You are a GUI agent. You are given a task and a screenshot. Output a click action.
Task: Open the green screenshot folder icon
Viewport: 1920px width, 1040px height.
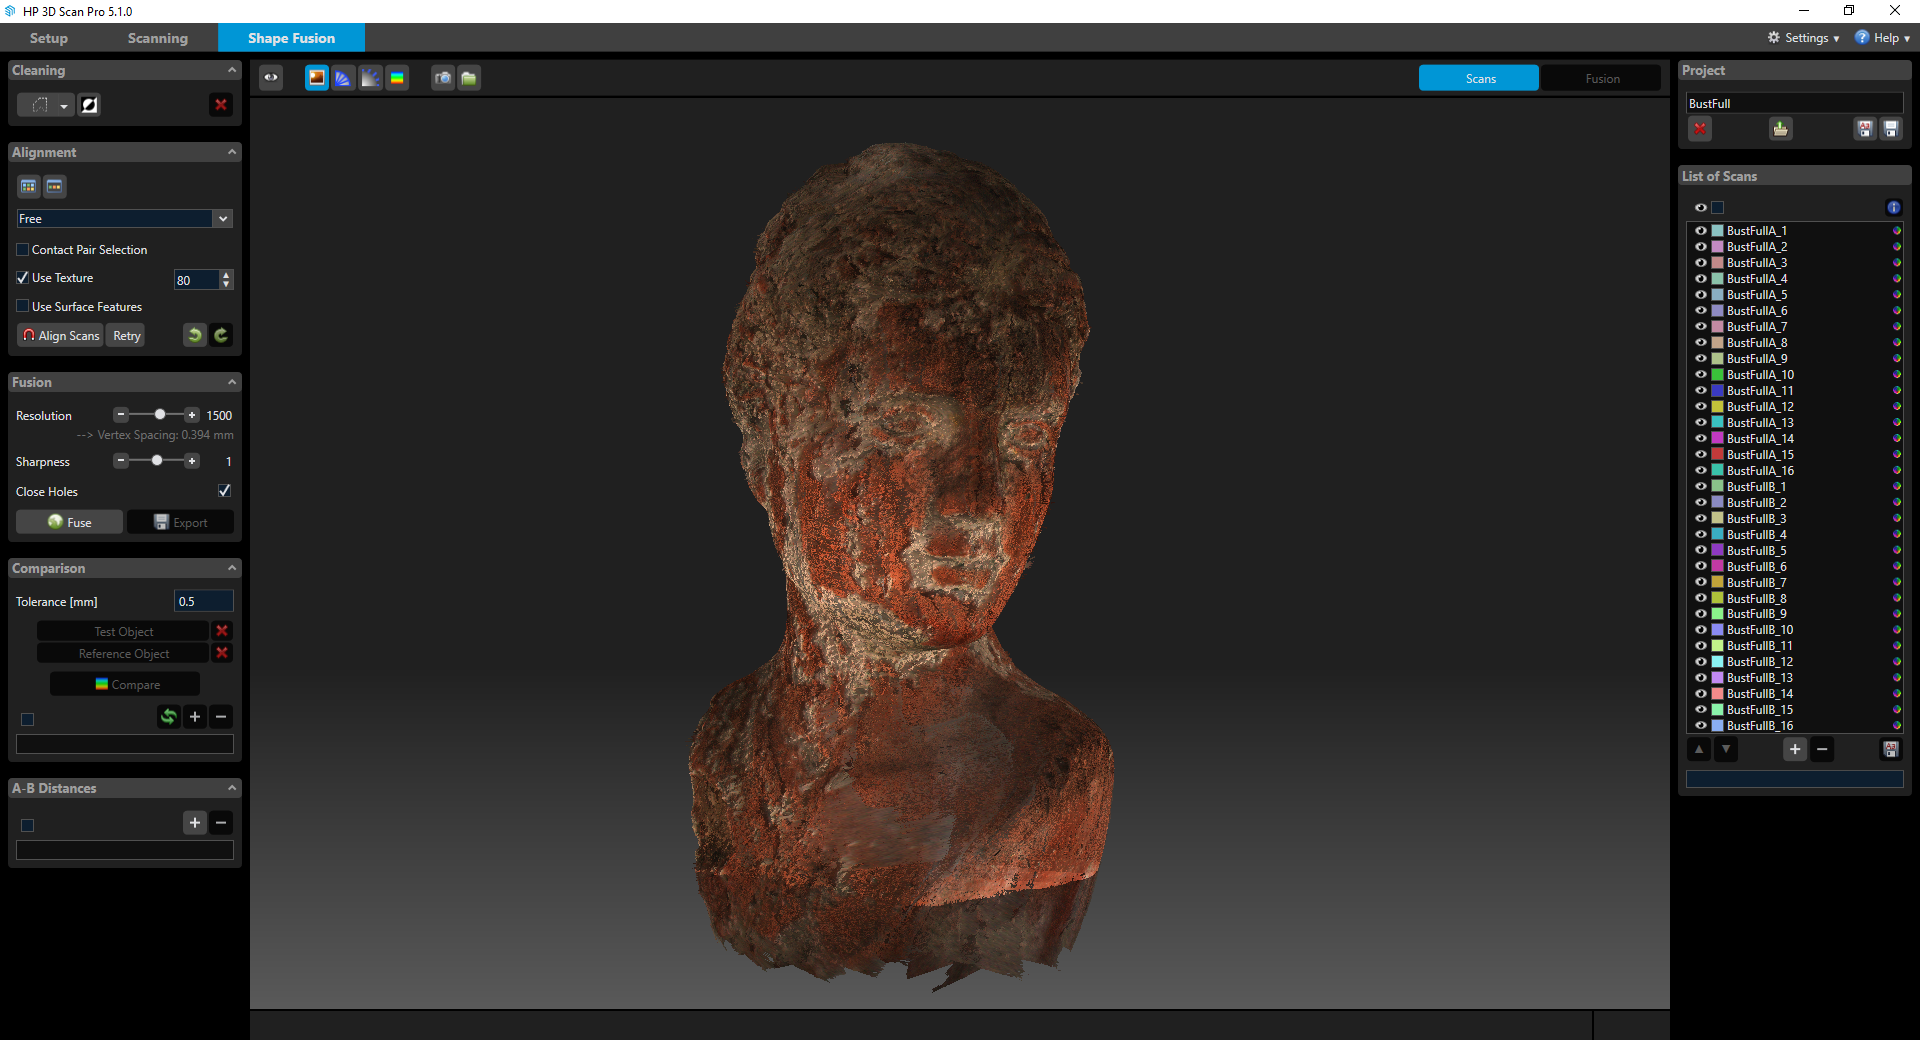point(469,78)
